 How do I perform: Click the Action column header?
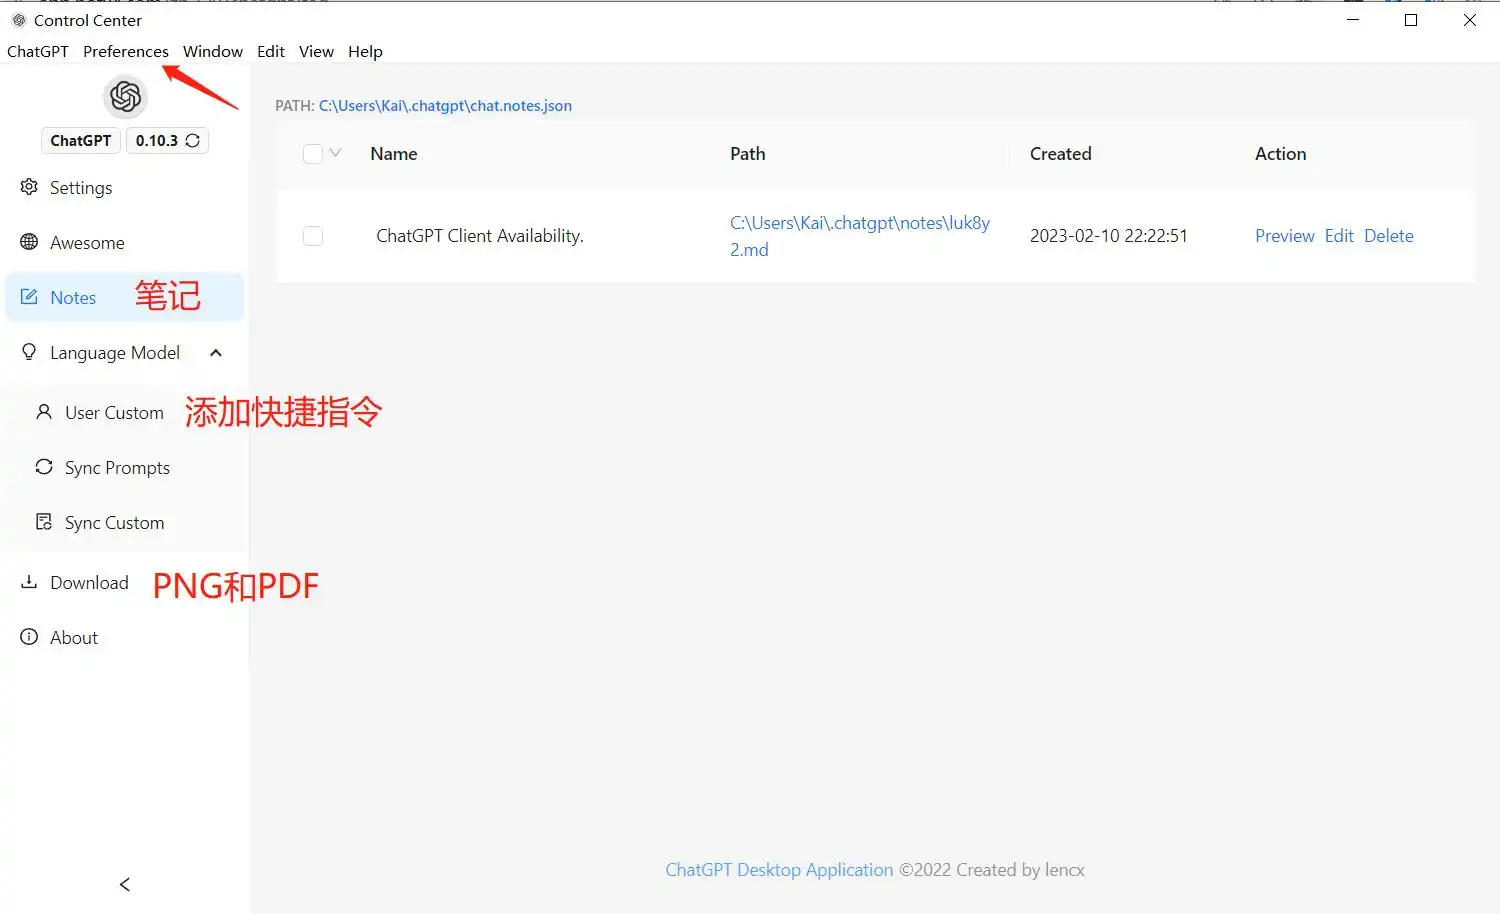tap(1281, 154)
